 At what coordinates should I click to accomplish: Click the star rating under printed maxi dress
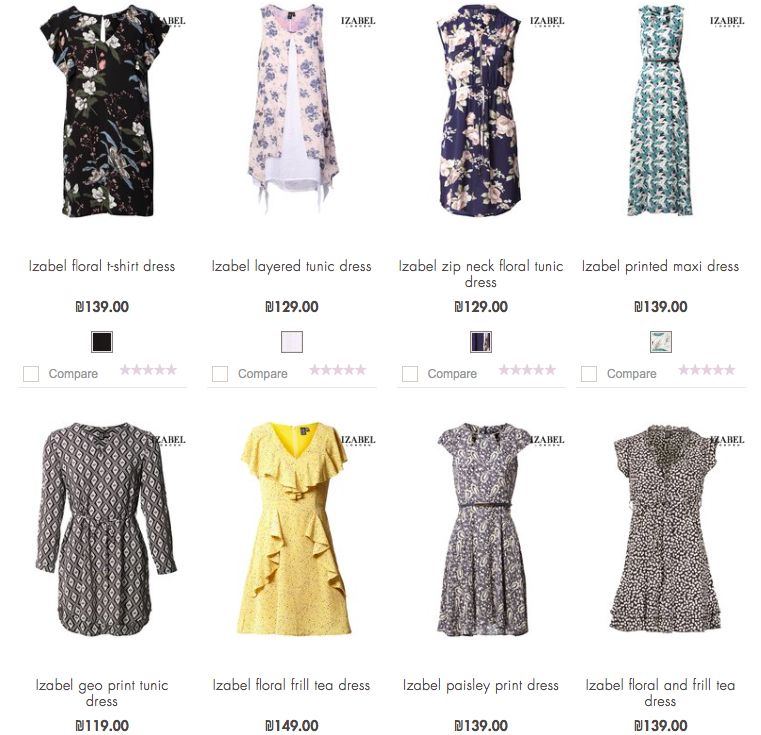click(706, 370)
